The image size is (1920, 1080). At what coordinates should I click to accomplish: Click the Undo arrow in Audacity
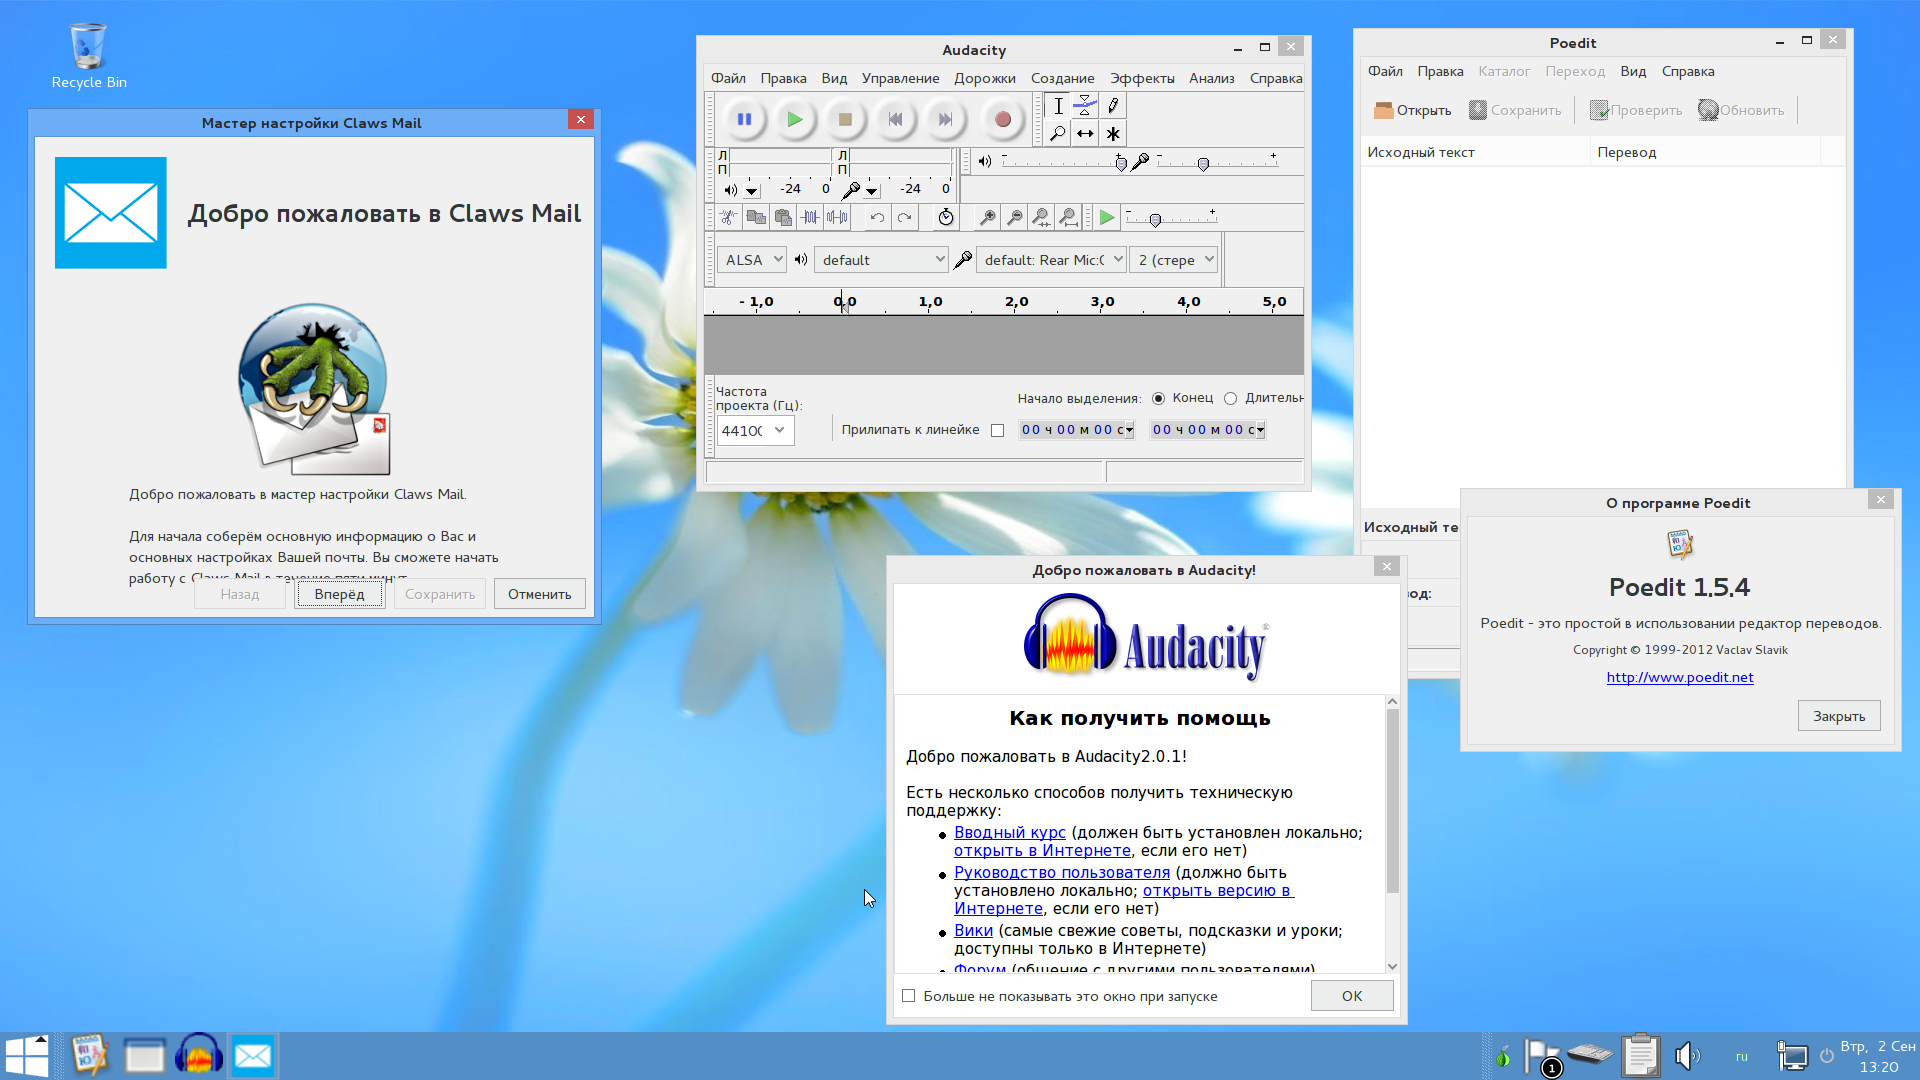pos(877,217)
